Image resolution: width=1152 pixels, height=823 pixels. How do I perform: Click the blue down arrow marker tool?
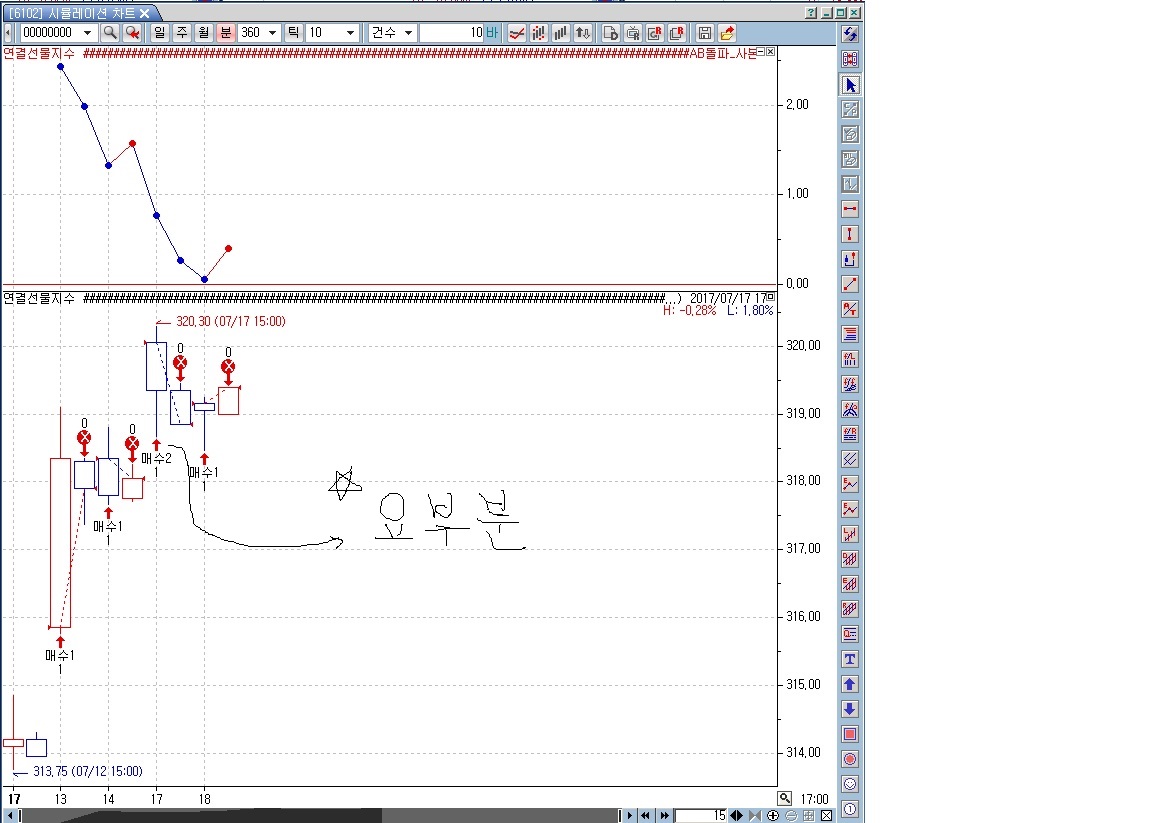point(850,709)
